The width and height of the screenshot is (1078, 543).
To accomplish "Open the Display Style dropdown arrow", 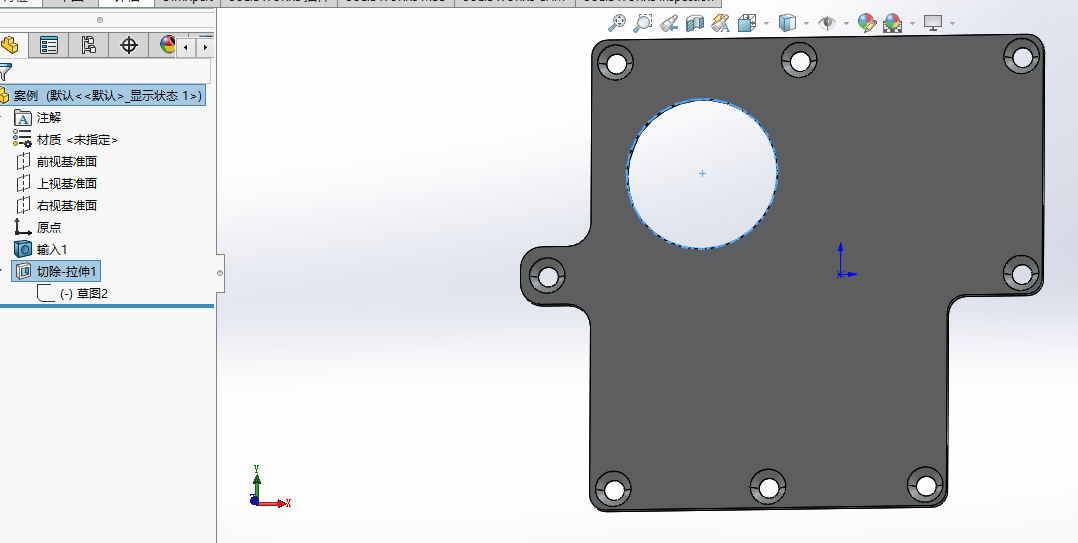I will [806, 23].
